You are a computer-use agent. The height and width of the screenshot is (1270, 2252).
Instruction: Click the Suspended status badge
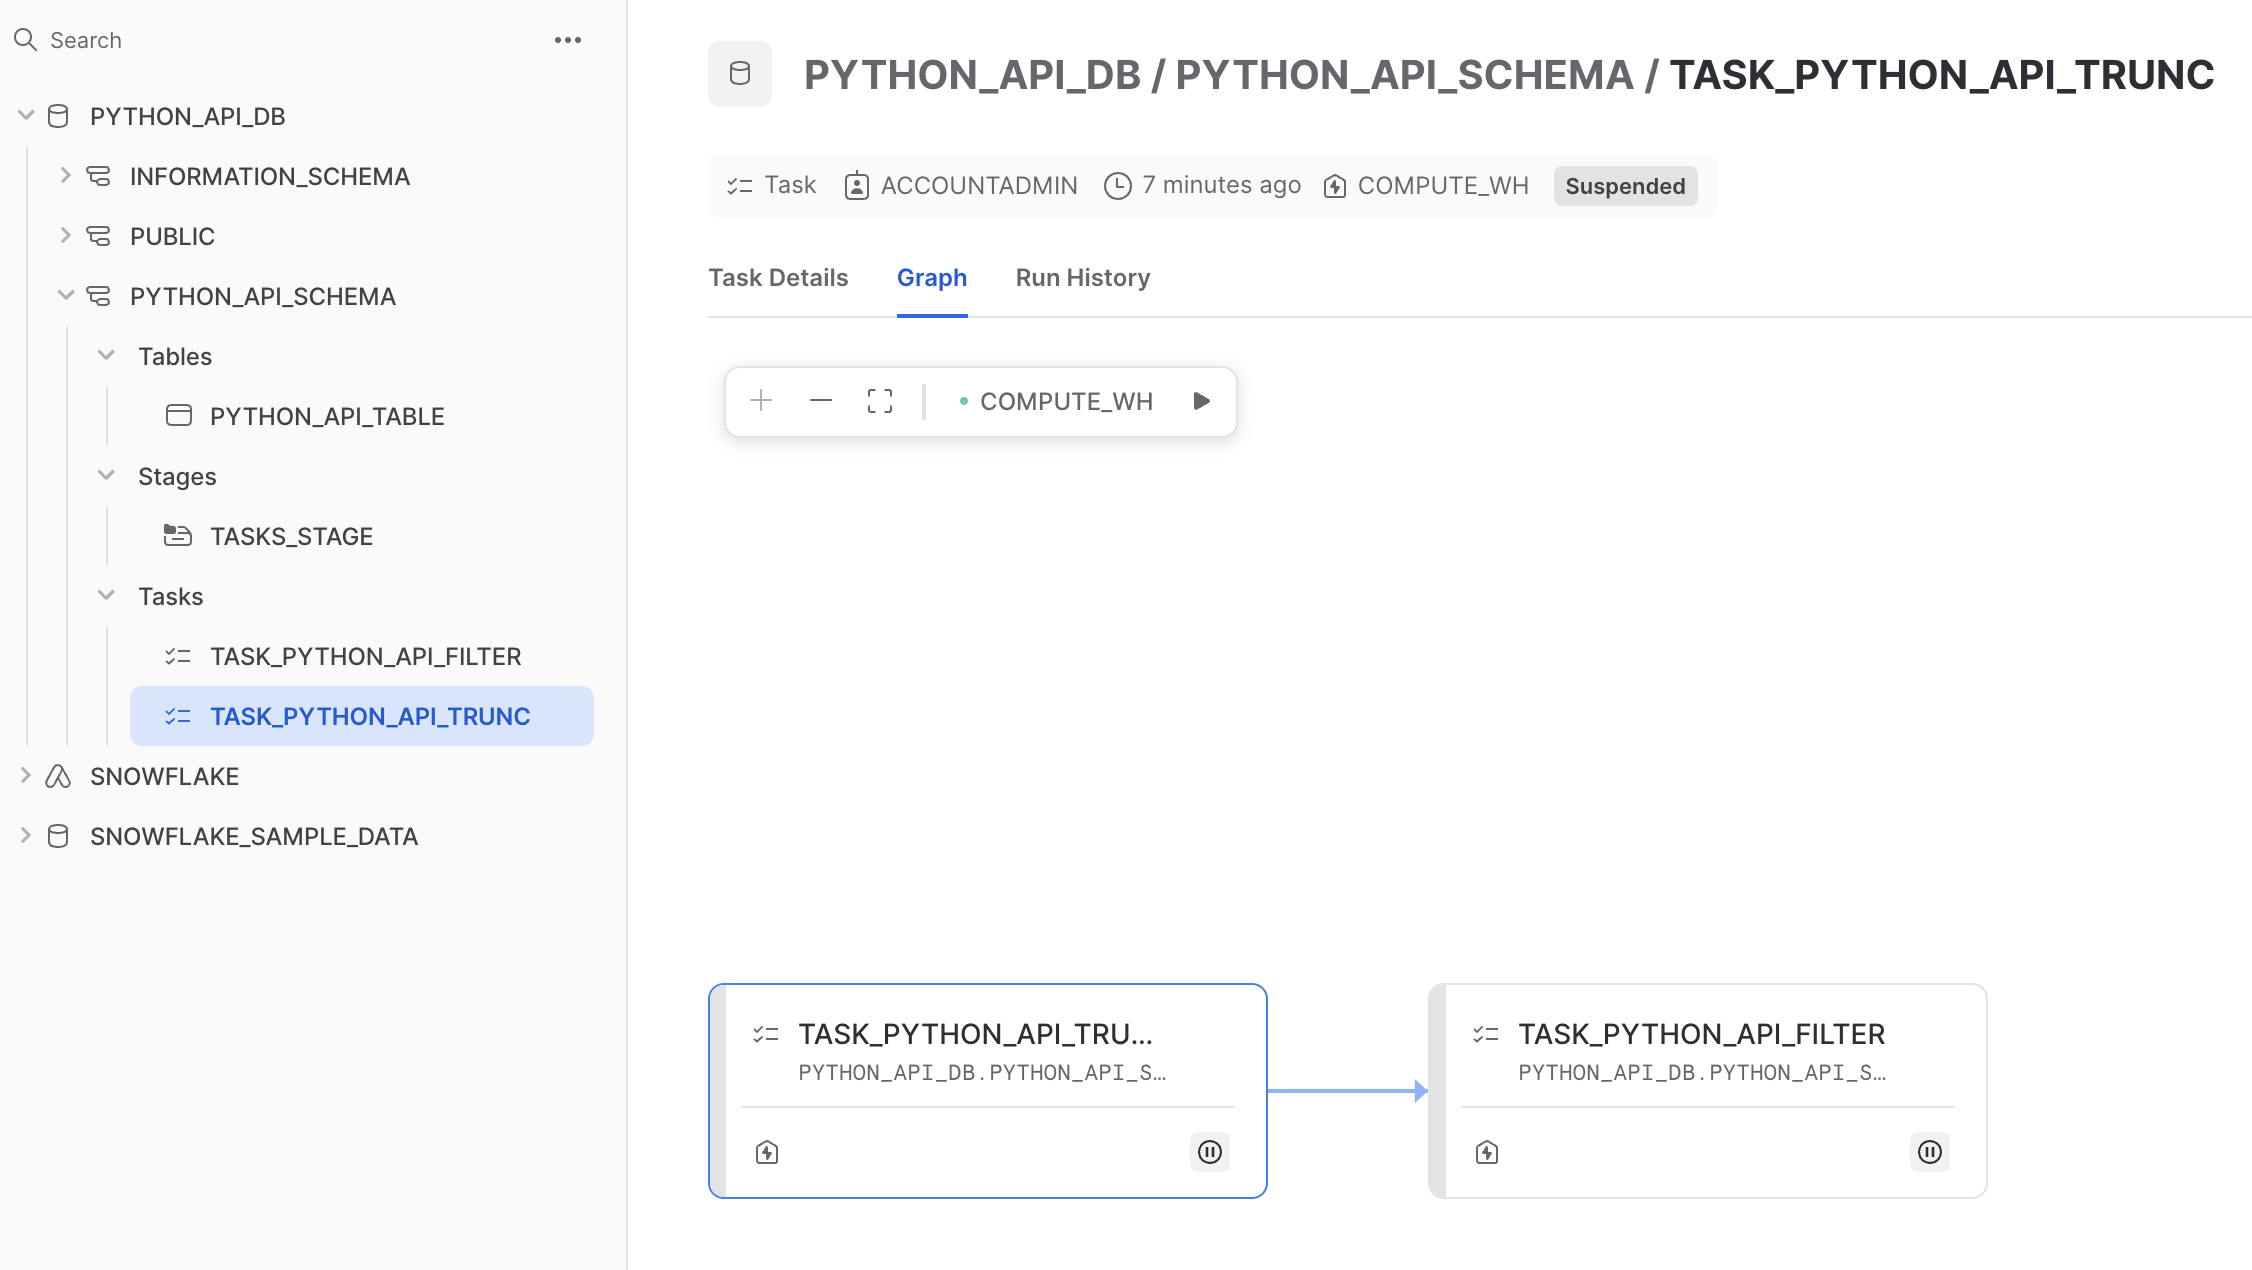pos(1625,186)
